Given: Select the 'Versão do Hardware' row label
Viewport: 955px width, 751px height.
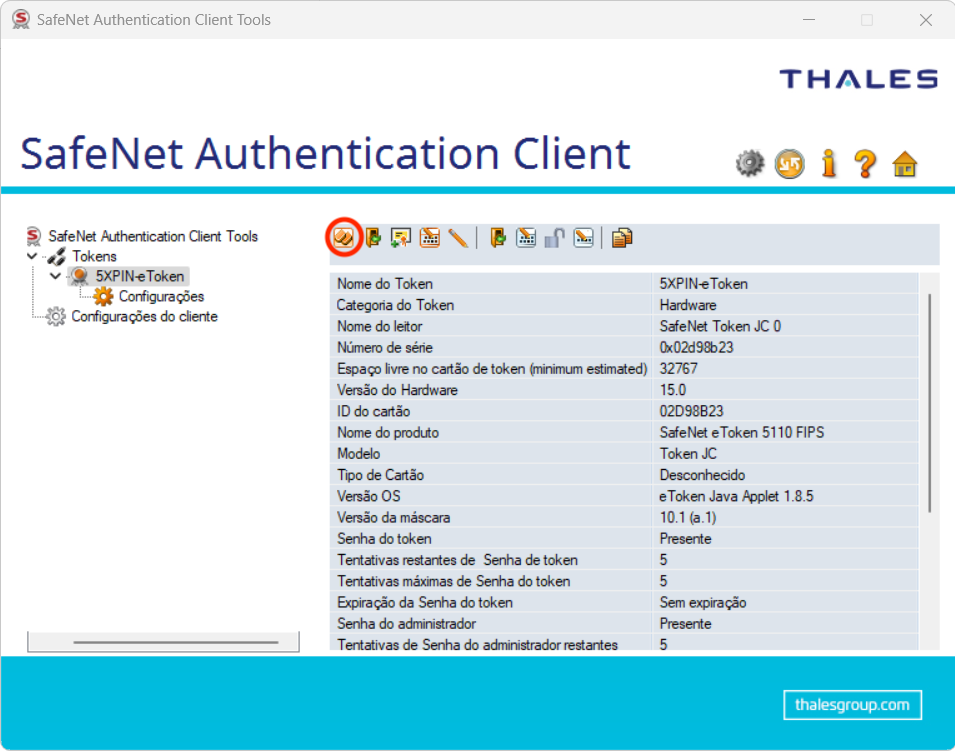Looking at the screenshot, I should [397, 390].
